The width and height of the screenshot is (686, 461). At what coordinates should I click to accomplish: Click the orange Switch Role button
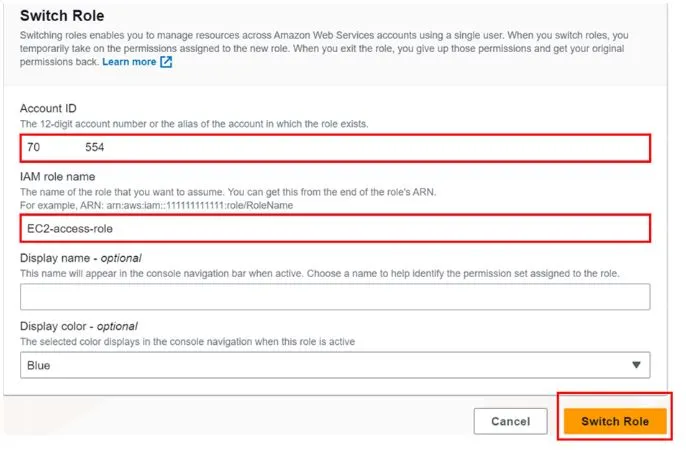pyautogui.click(x=615, y=421)
